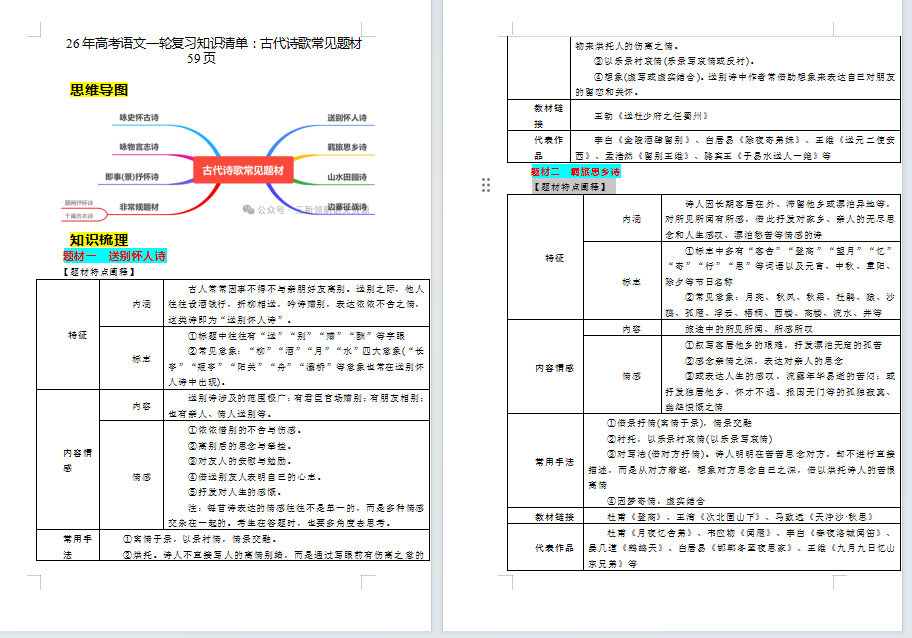The height and width of the screenshot is (638, 912).
Task: Select the 咏物言志诗 mind map branch
Action: (138, 147)
